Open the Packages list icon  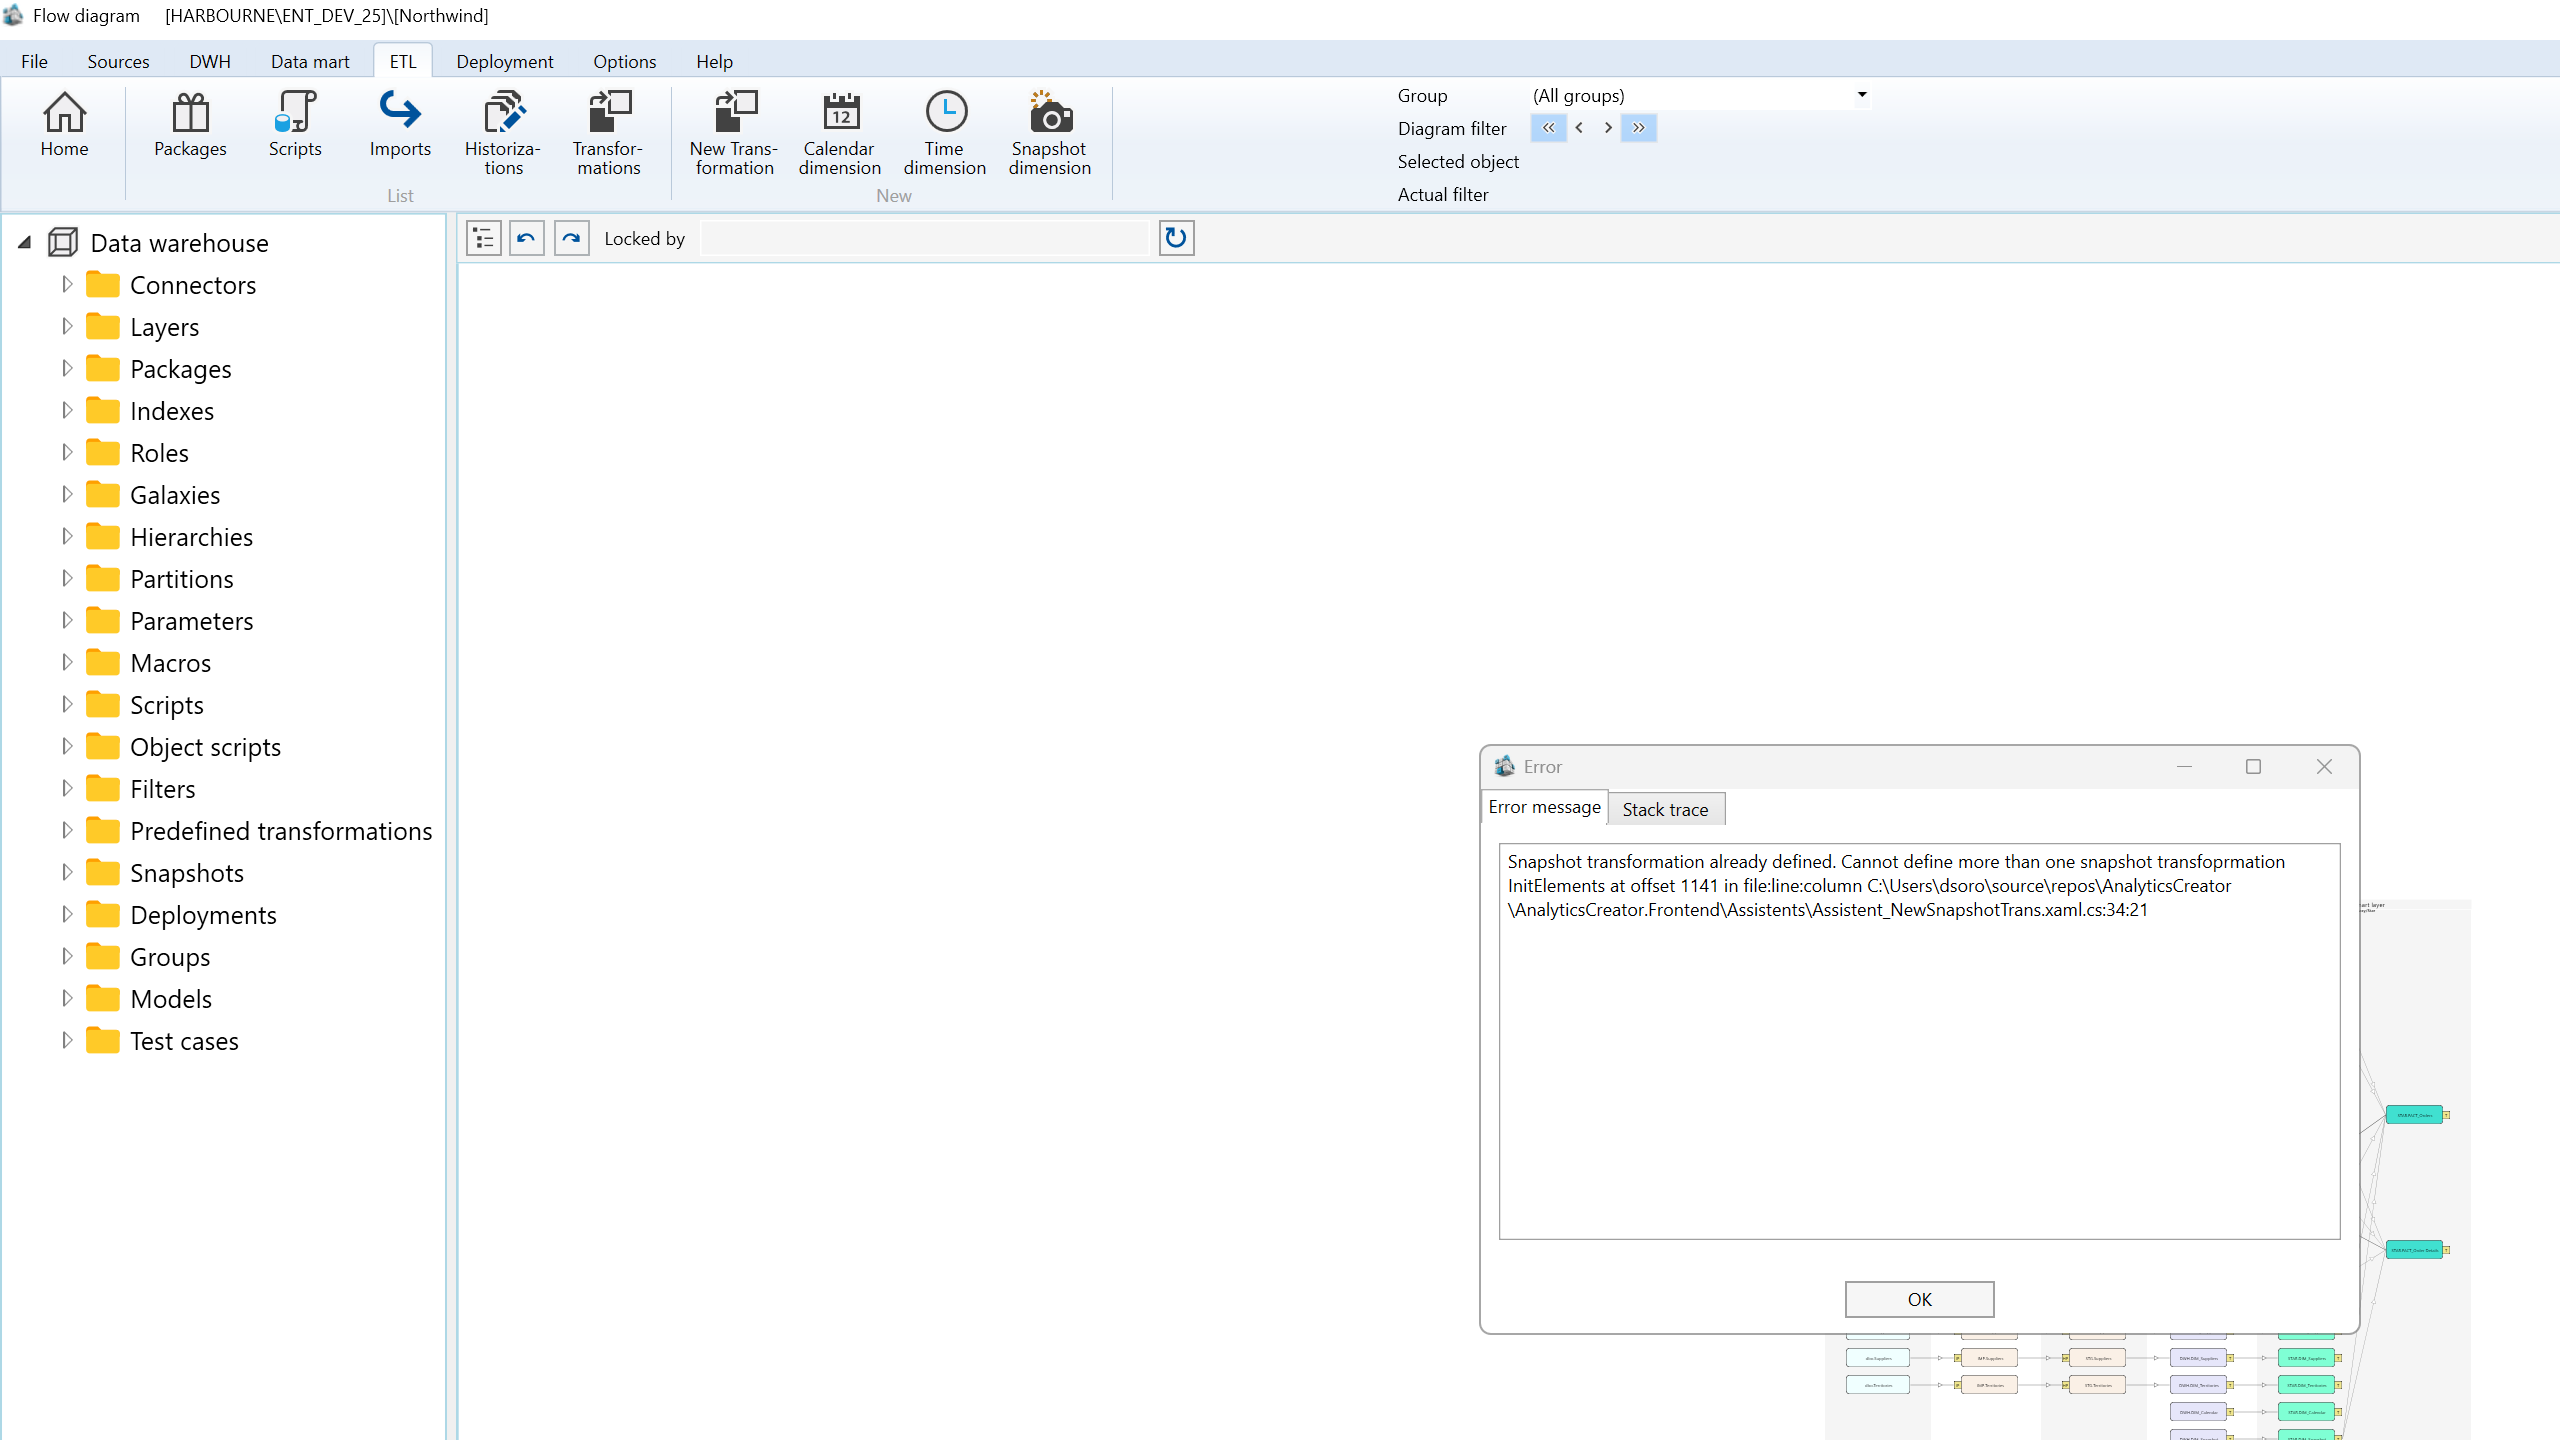190,125
